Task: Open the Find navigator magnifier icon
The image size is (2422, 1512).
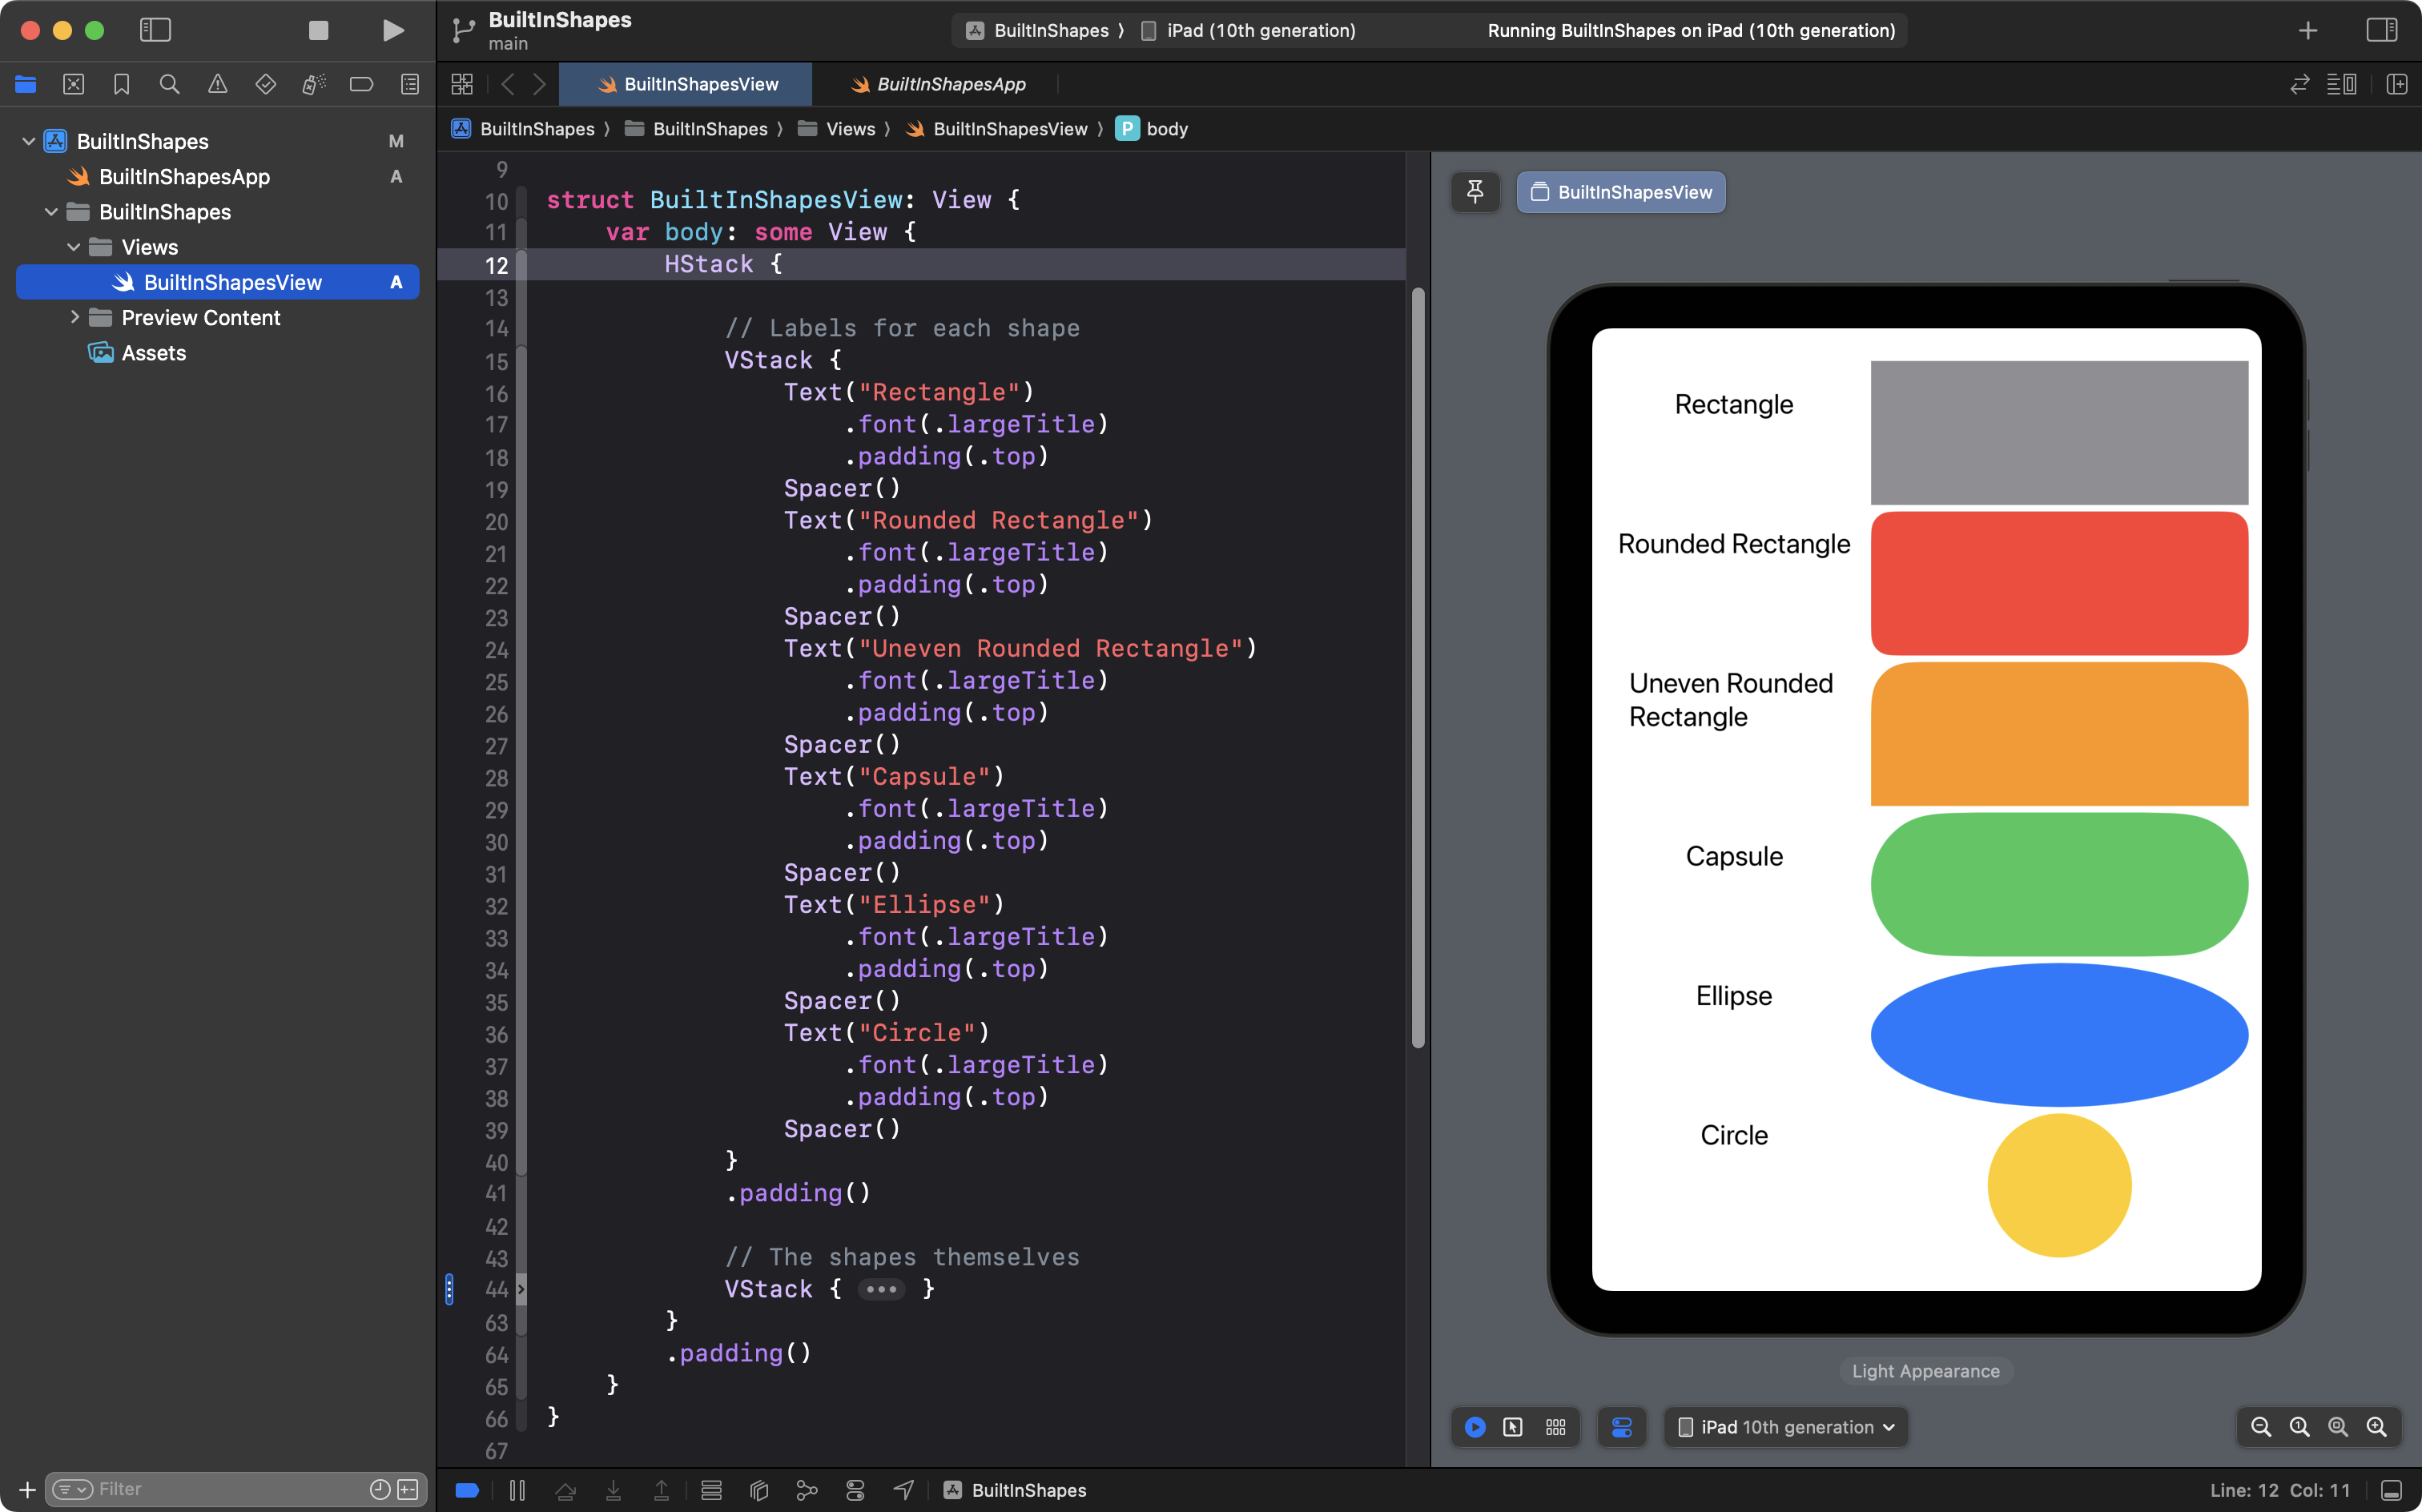Action: 169,84
